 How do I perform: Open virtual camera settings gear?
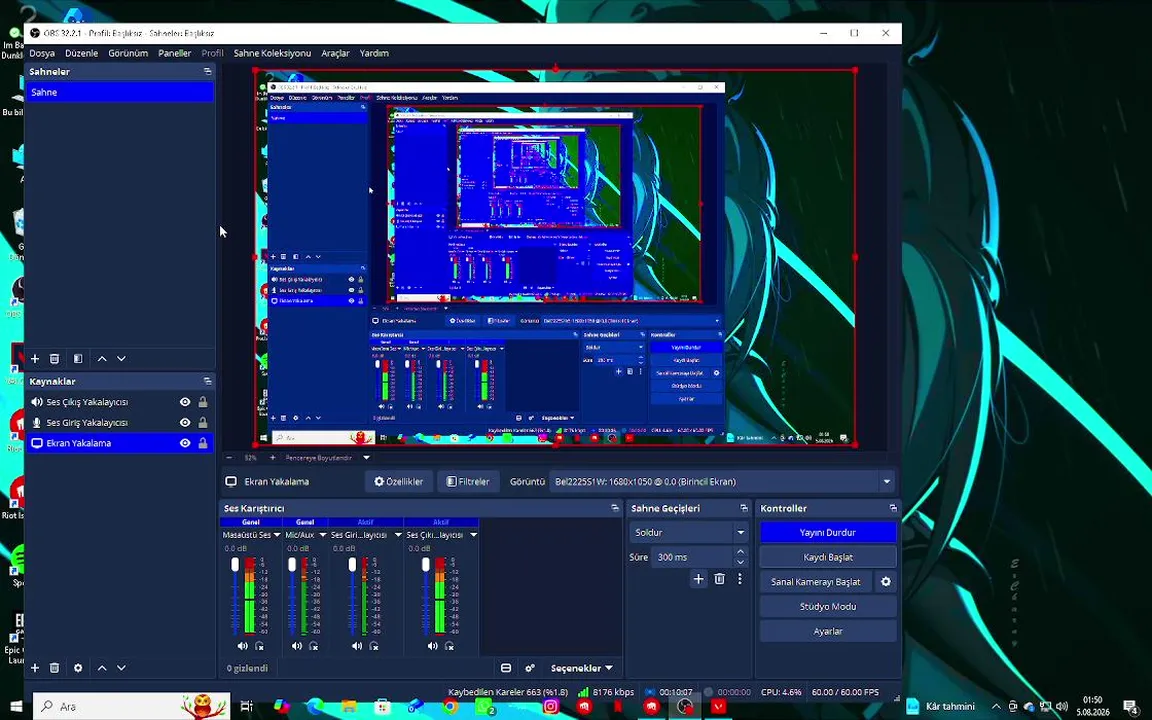tap(886, 581)
